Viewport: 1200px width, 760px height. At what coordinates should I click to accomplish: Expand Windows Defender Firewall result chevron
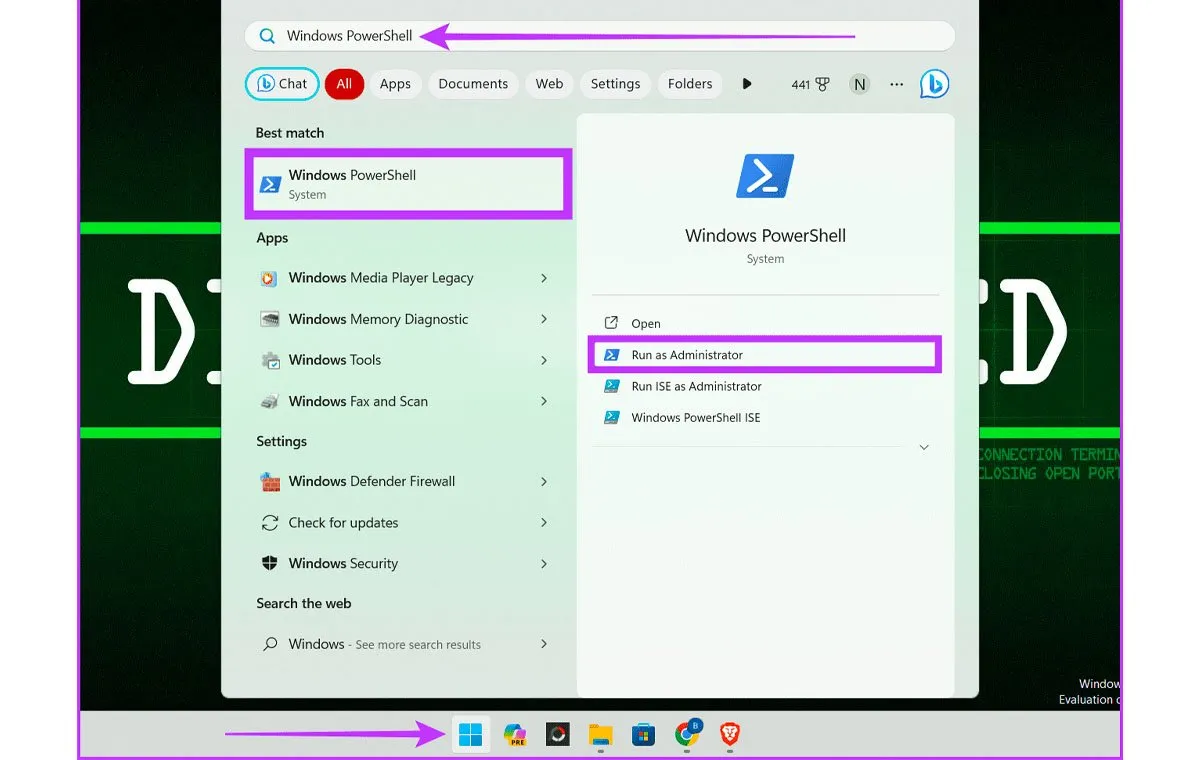coord(544,481)
